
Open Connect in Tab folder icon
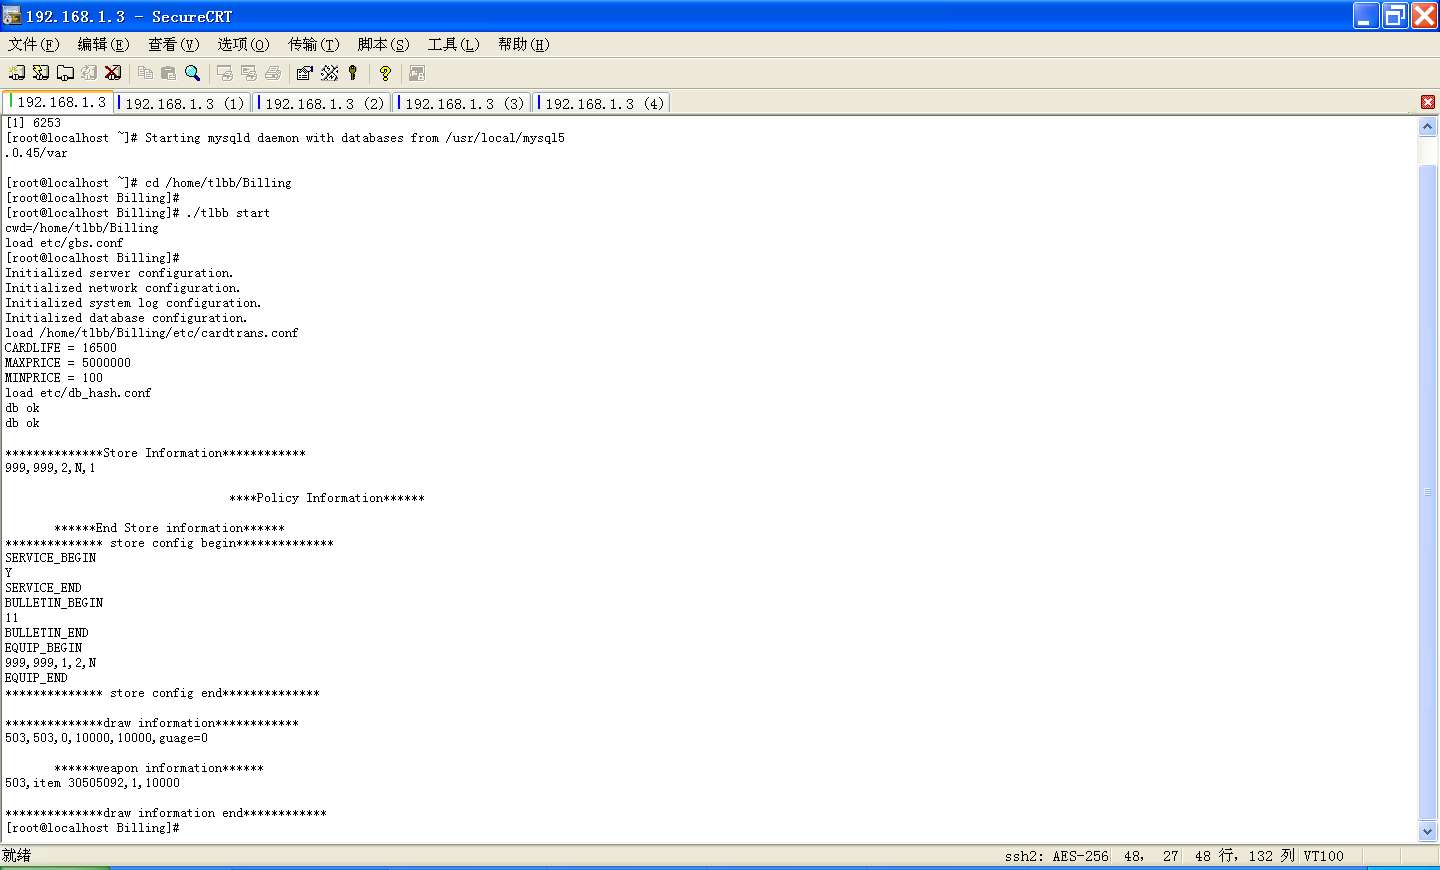click(65, 73)
